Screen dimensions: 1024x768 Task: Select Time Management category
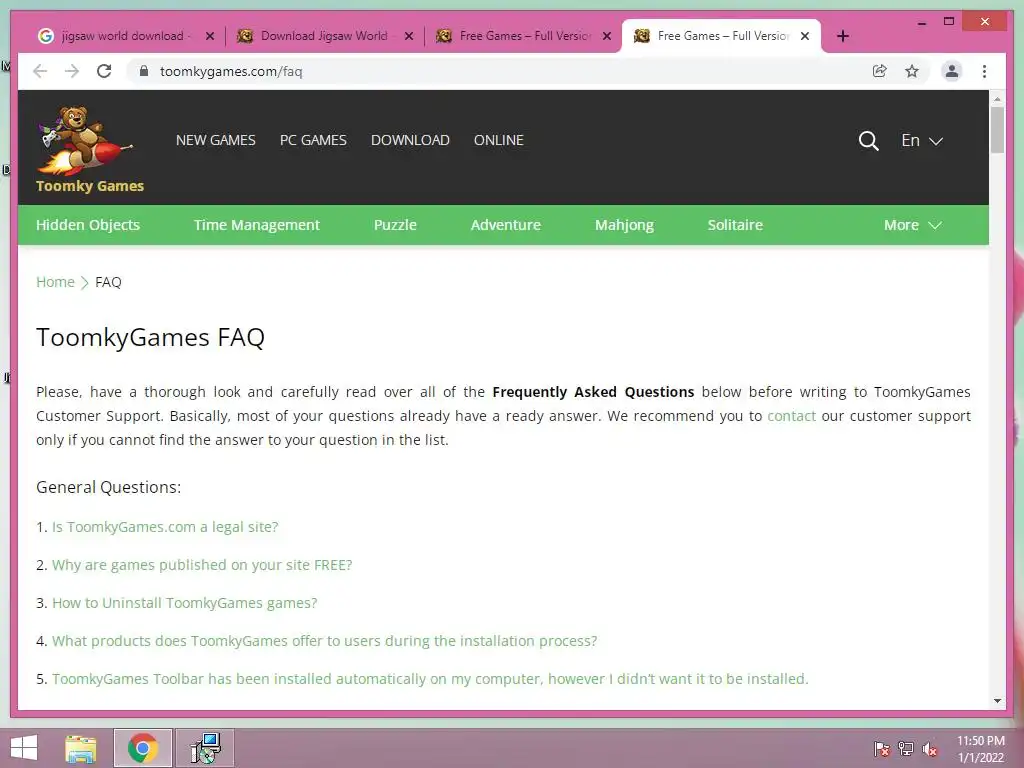pyautogui.click(x=257, y=225)
